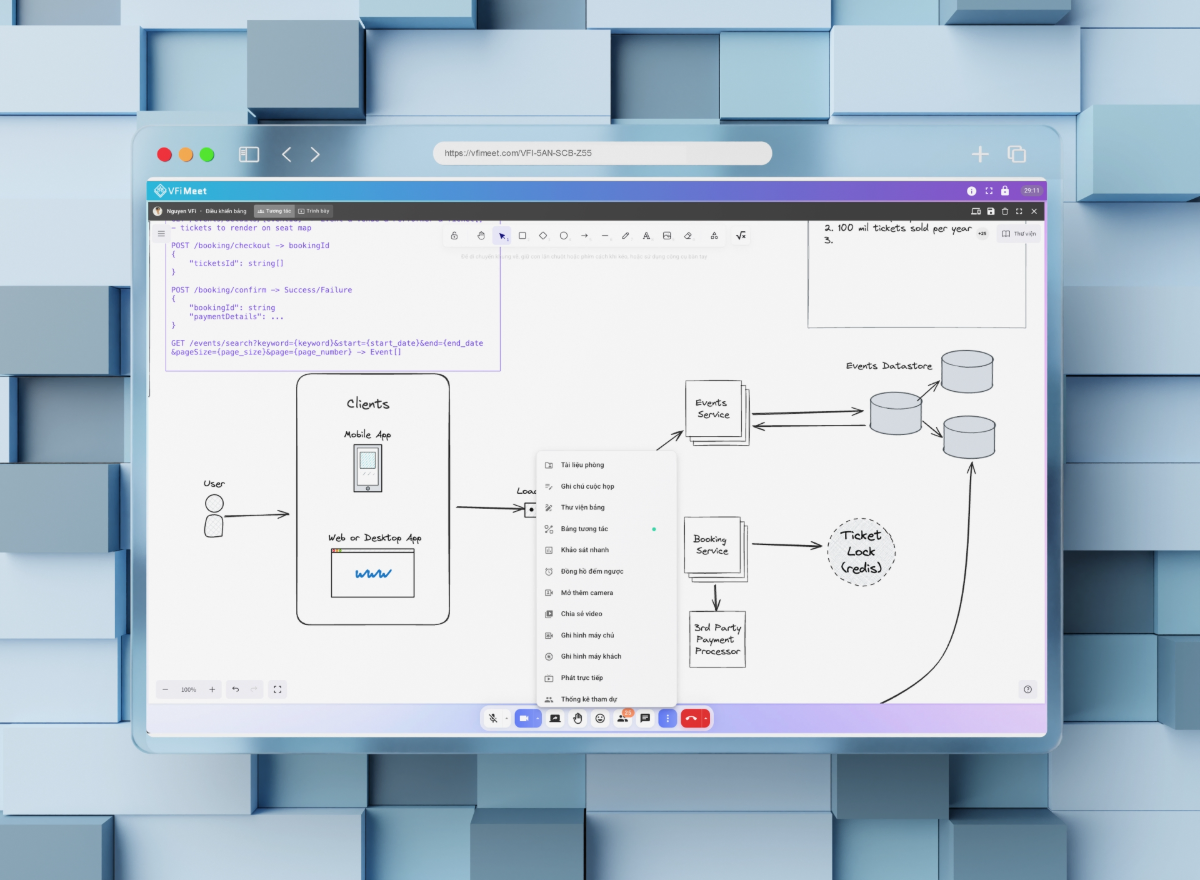Pick the Eraser tool
1200x880 pixels.
(x=688, y=235)
